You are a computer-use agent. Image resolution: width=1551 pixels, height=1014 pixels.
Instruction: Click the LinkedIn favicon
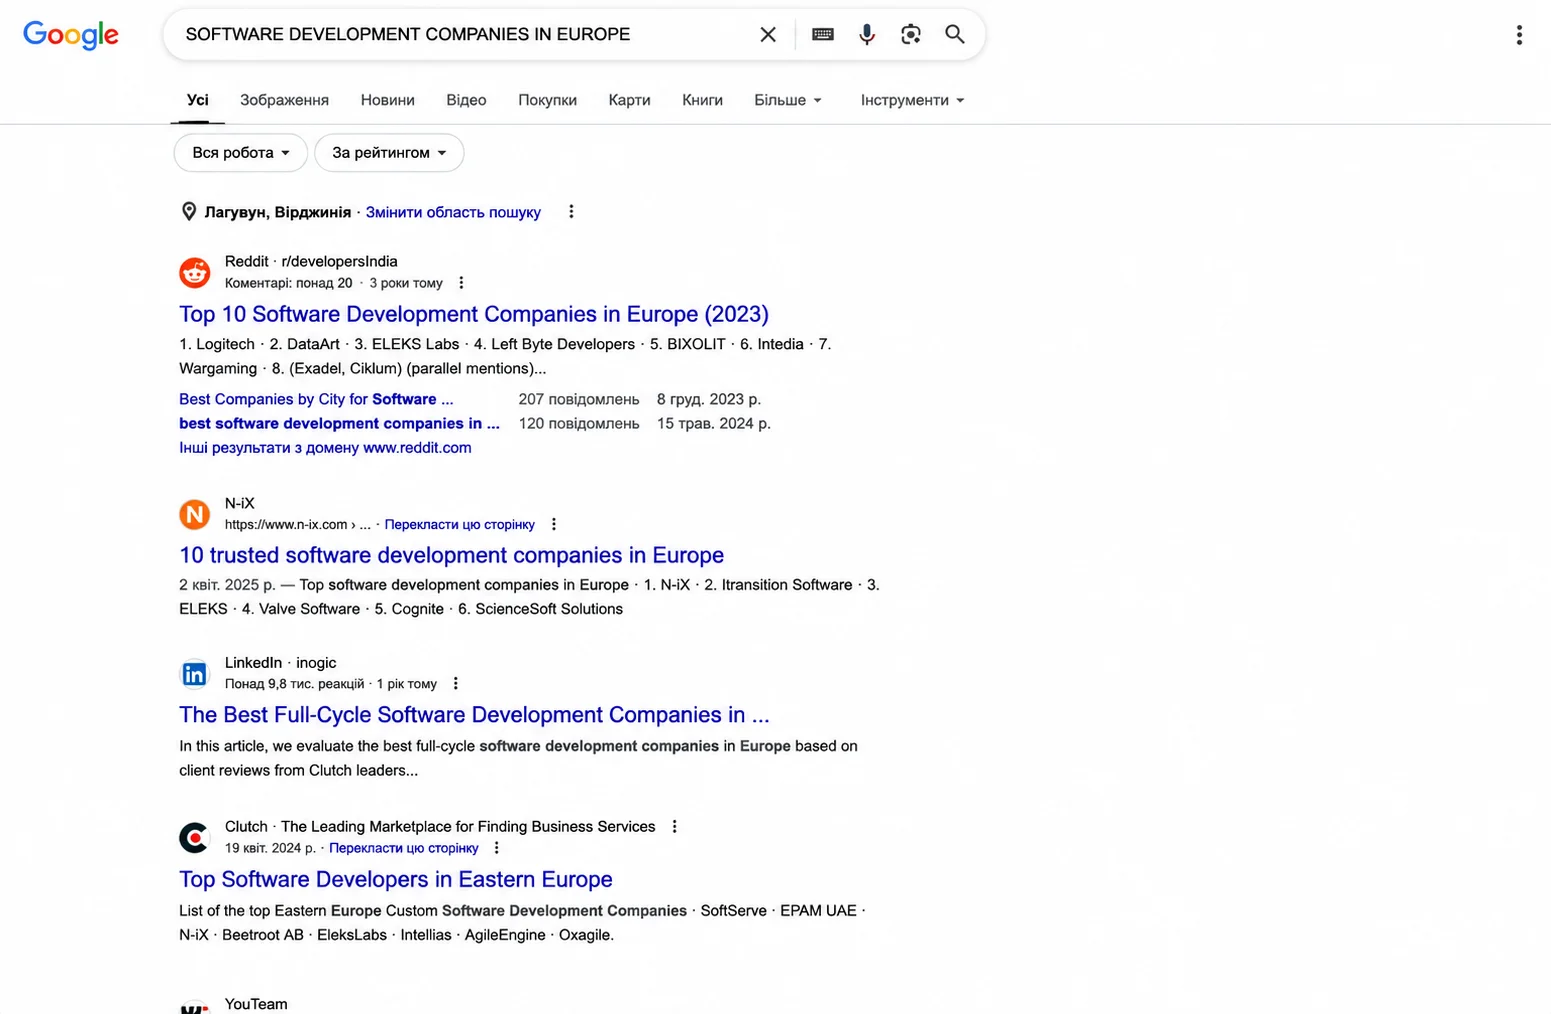click(195, 674)
